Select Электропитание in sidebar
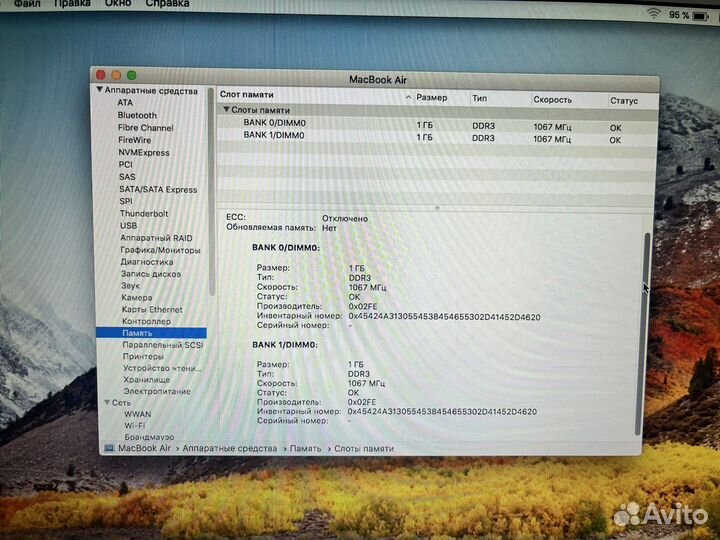The width and height of the screenshot is (720, 540). 157,391
